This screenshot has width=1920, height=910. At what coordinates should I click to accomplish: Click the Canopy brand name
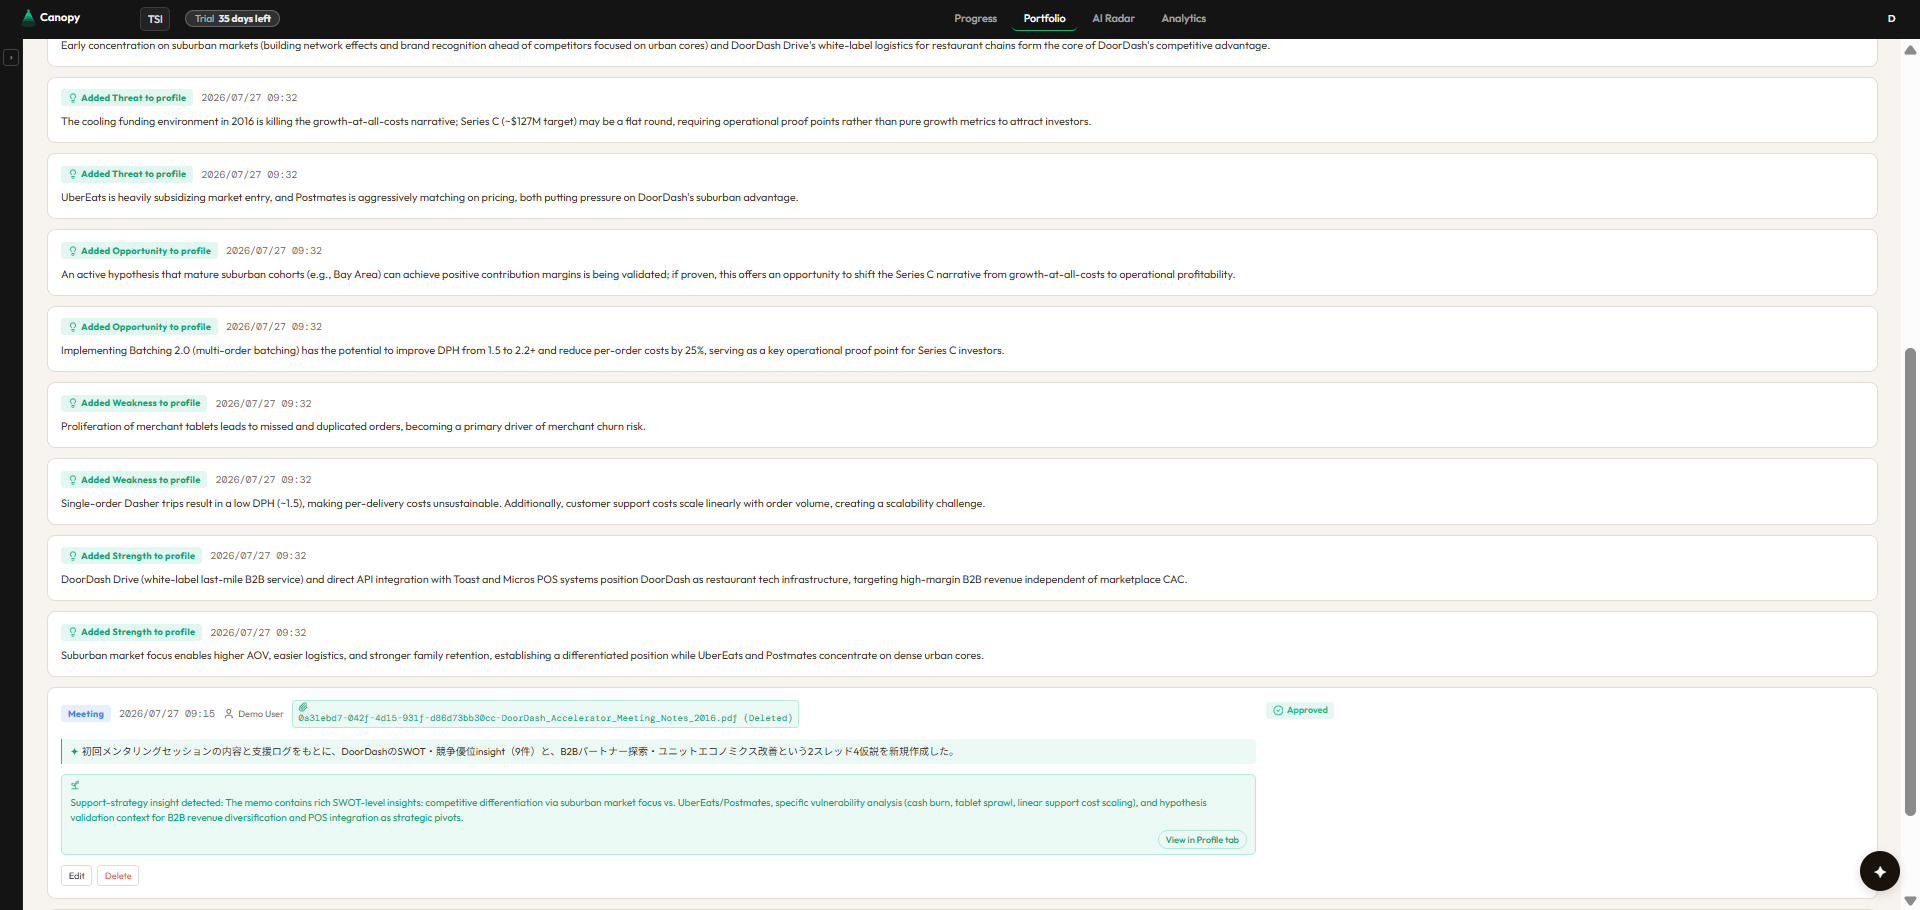[x=60, y=17]
